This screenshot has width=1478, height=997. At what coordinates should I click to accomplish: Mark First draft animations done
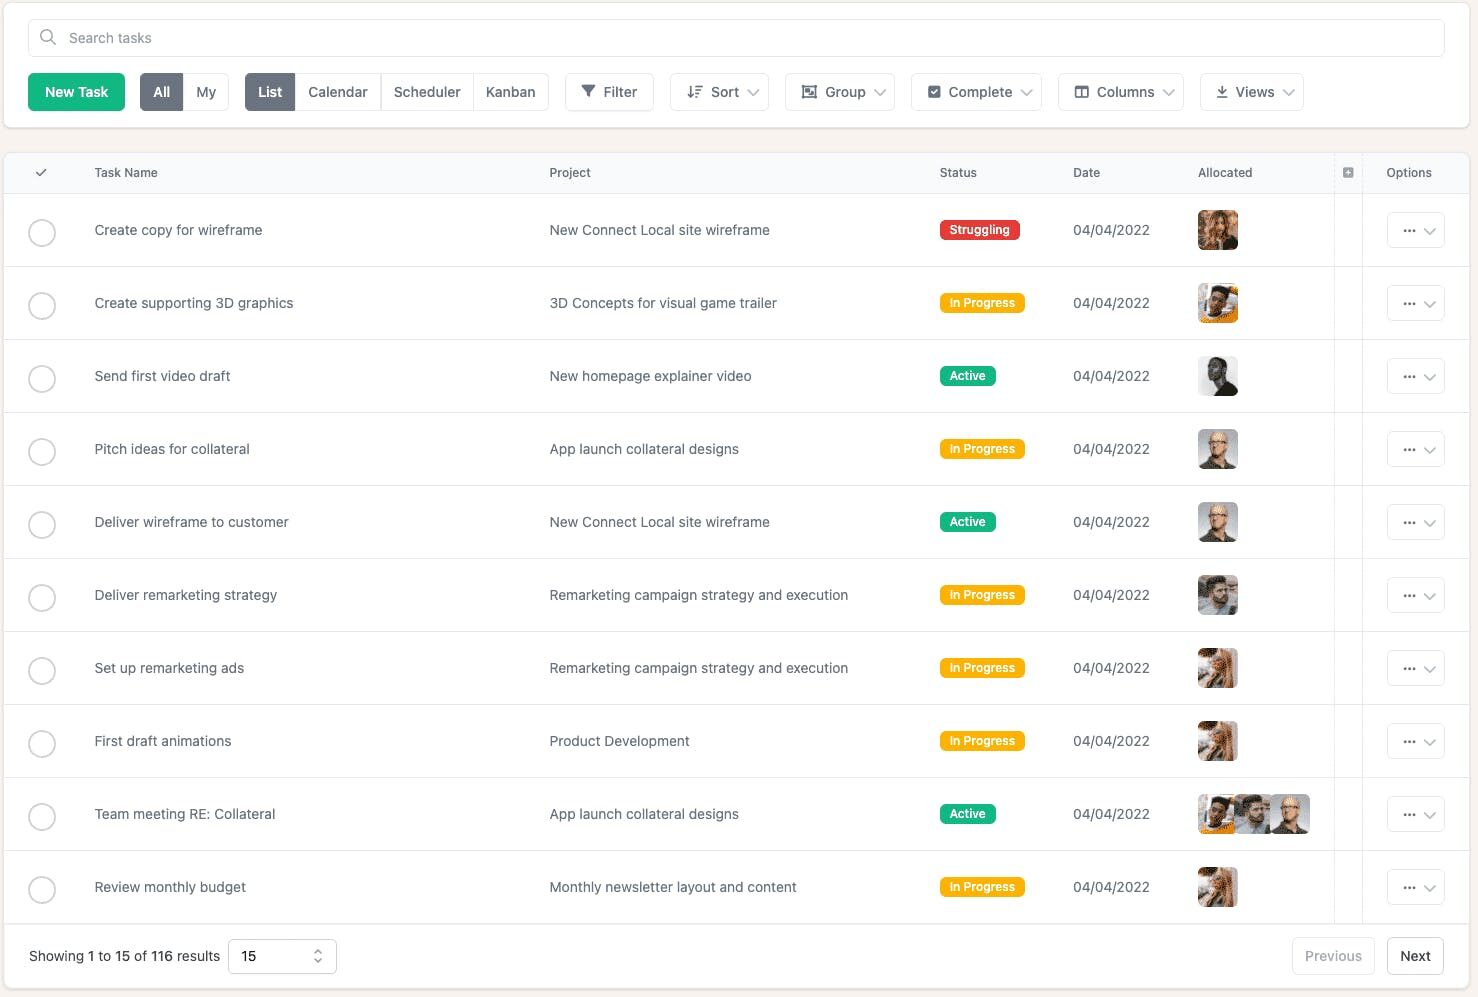tap(42, 744)
